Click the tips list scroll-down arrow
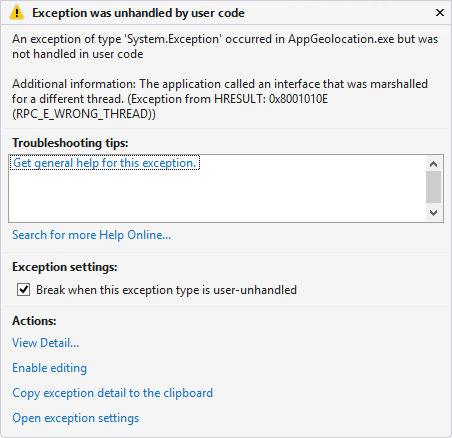 433,213
